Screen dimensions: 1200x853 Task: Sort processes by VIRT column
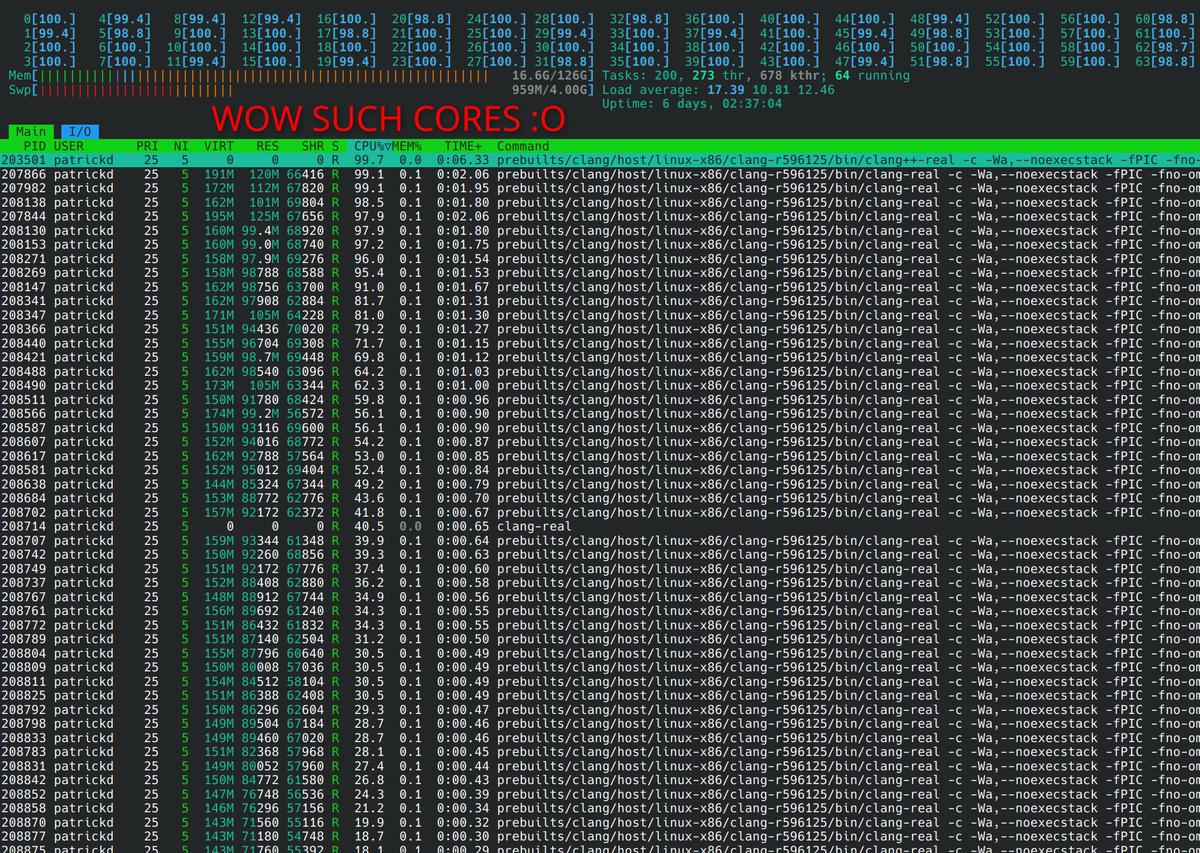pyautogui.click(x=219, y=146)
